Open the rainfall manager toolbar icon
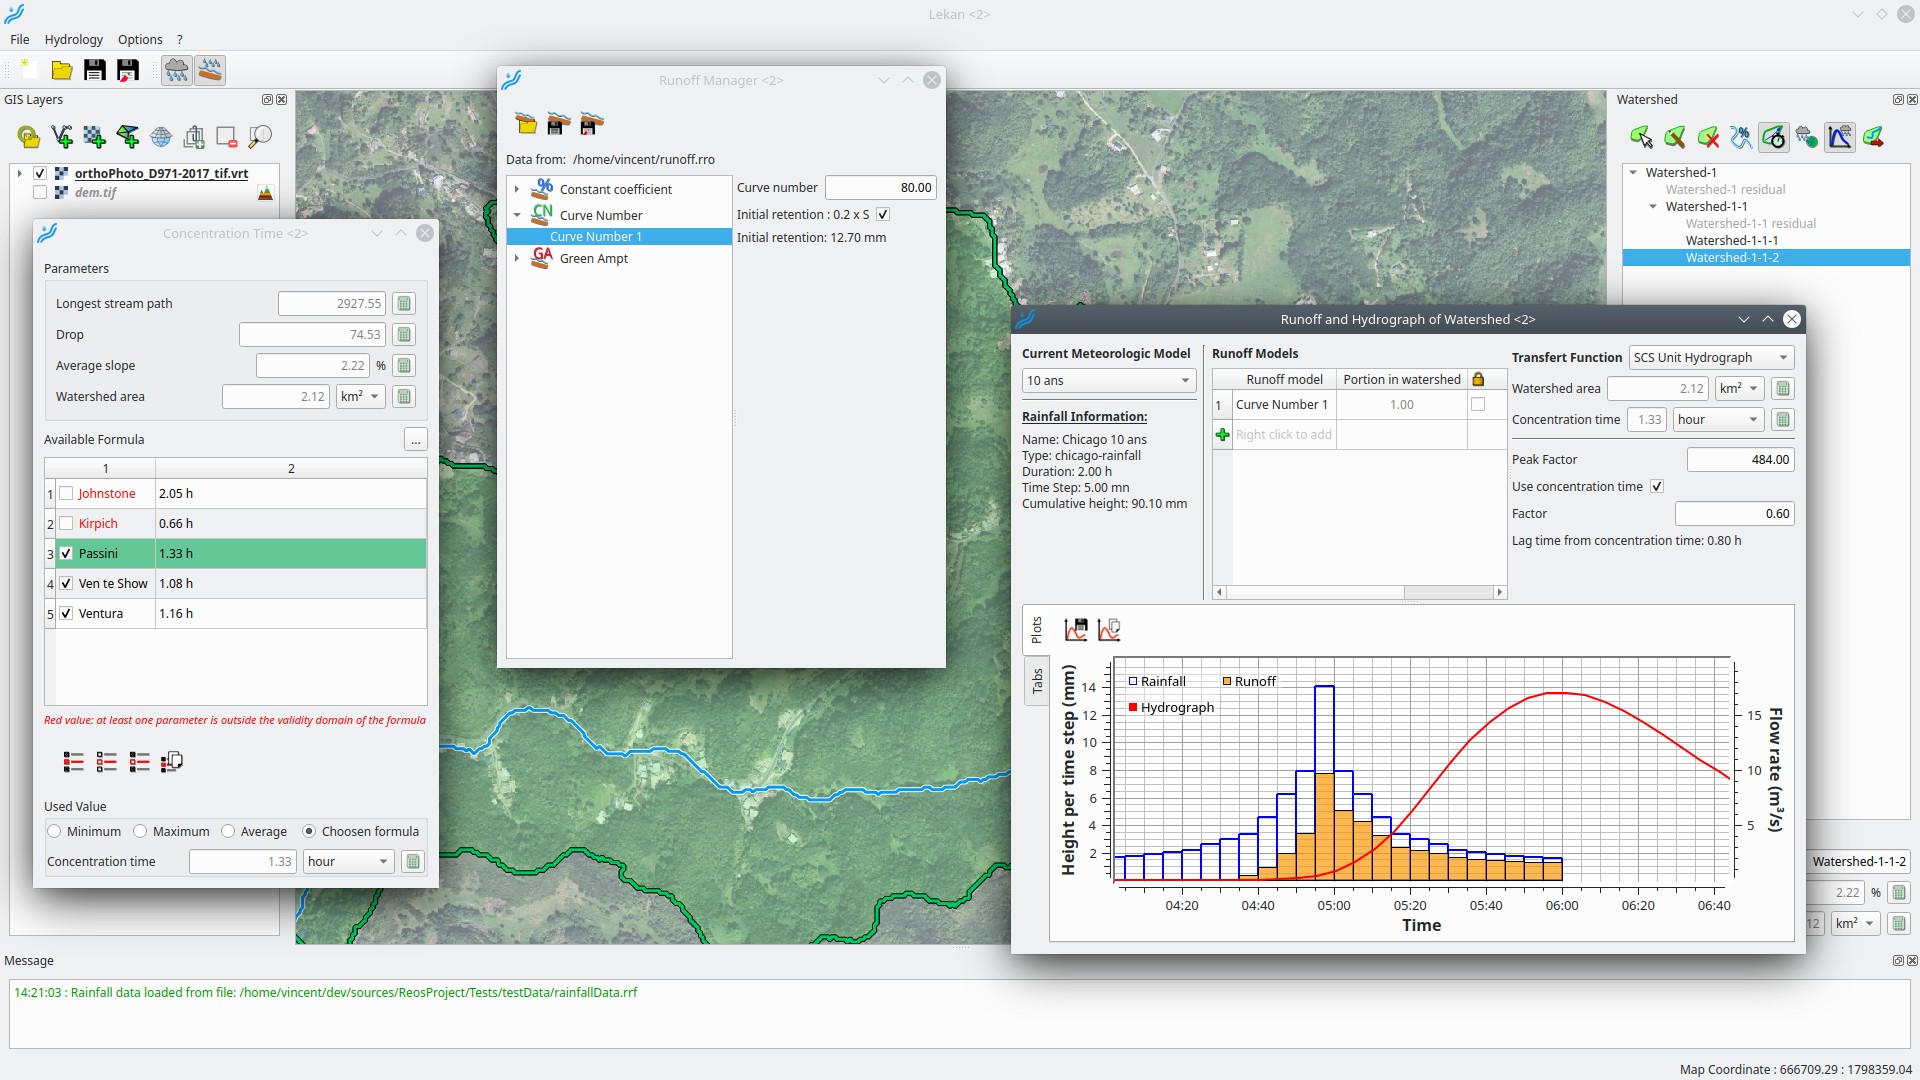This screenshot has width=1920, height=1080. tap(176, 70)
